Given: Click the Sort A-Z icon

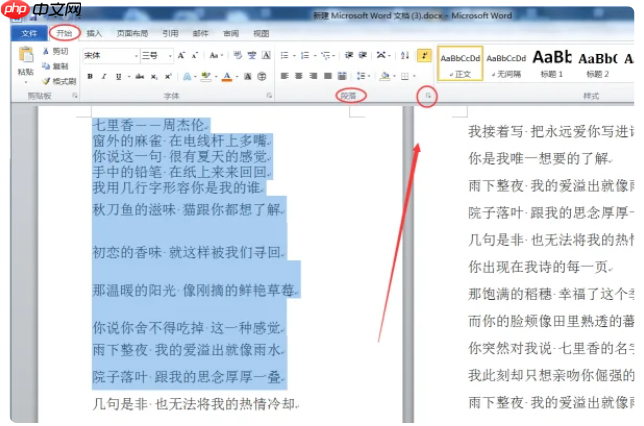Looking at the screenshot, I should pyautogui.click(x=405, y=55).
